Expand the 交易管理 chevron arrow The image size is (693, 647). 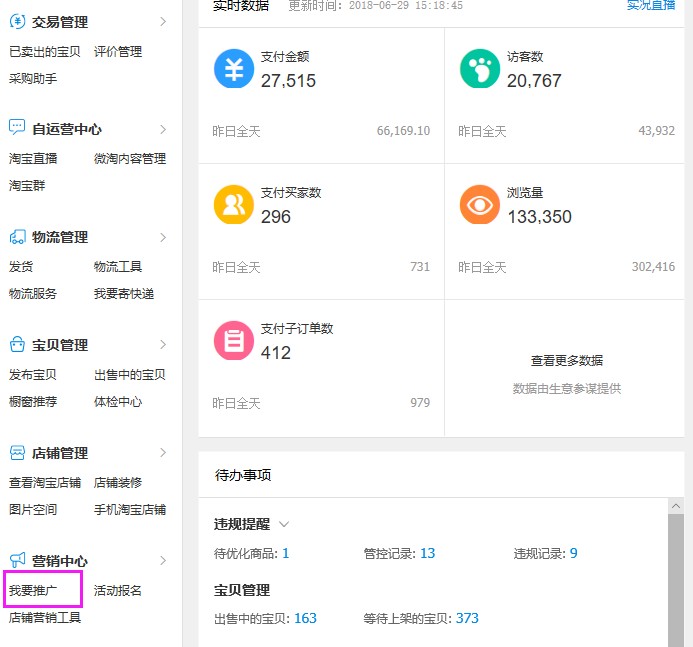click(163, 22)
